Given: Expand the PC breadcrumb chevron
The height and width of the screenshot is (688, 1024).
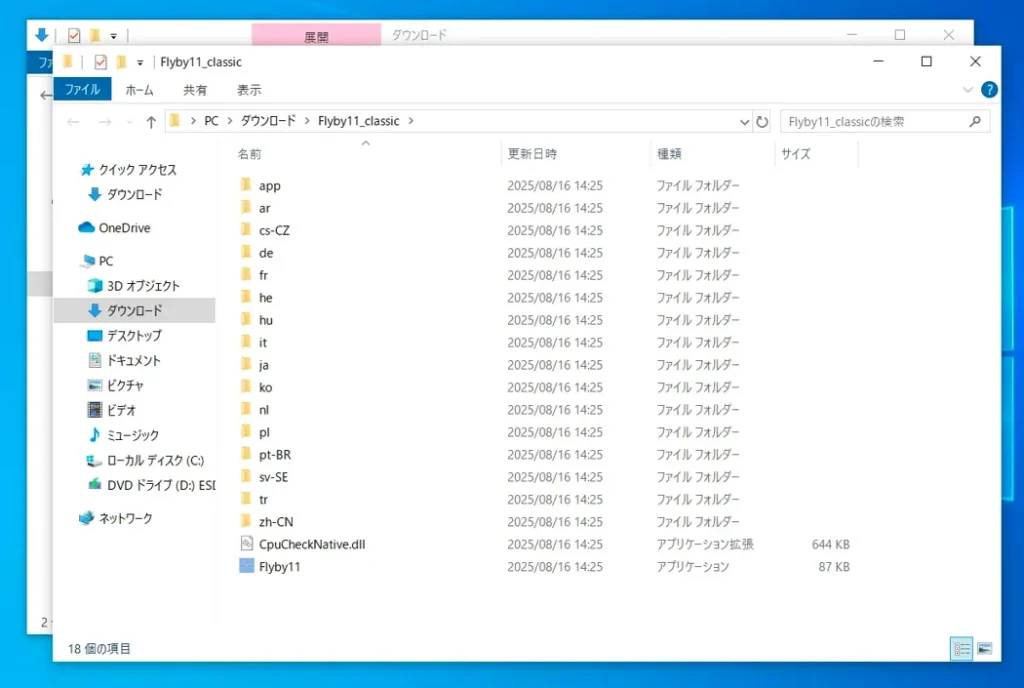Looking at the screenshot, I should click(229, 121).
